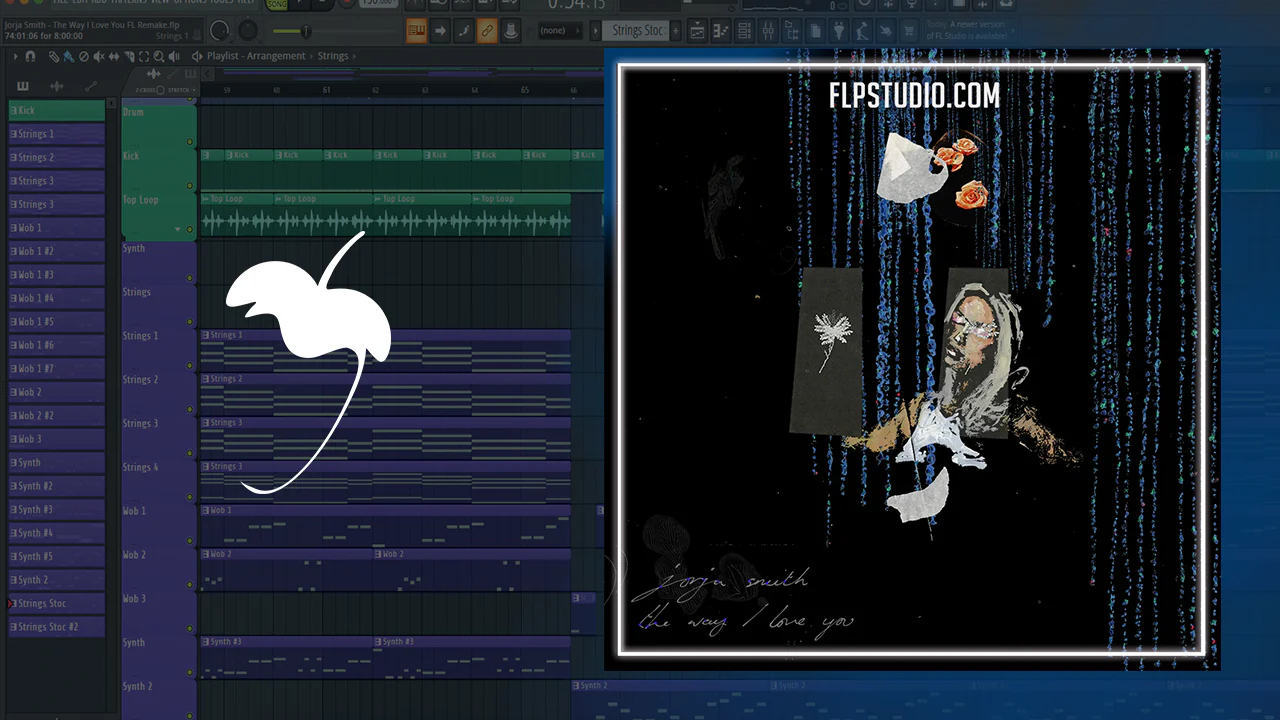Viewport: 1280px width, 720px height.
Task: Select the Synth #3 pattern in the picker
Action: [57, 509]
